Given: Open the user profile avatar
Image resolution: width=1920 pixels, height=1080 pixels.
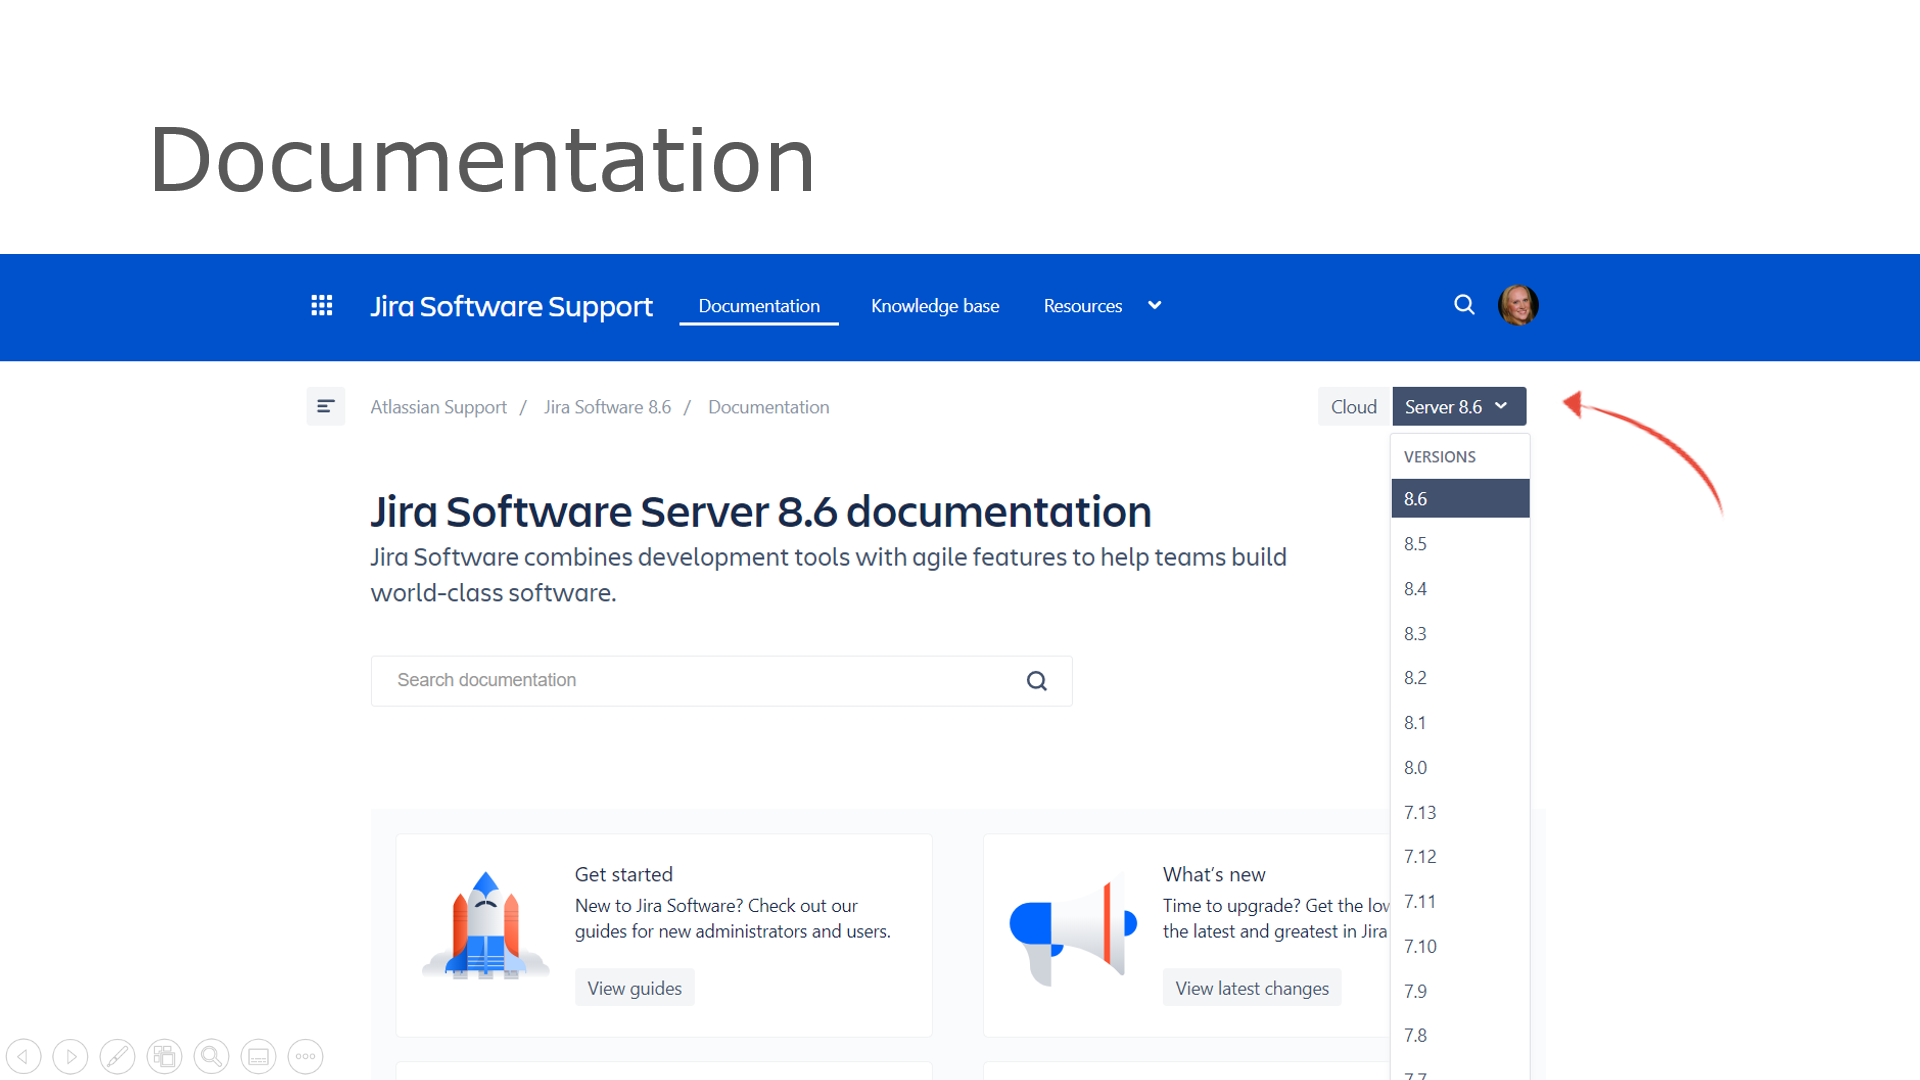Looking at the screenshot, I should [x=1518, y=305].
